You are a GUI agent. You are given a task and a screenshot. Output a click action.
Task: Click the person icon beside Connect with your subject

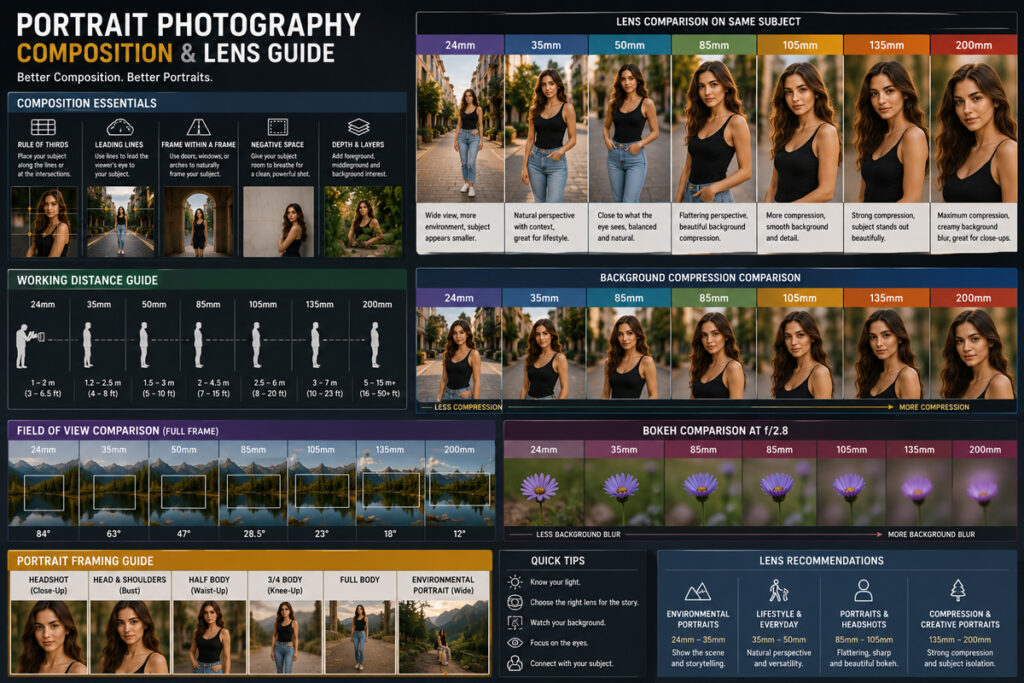[x=515, y=663]
